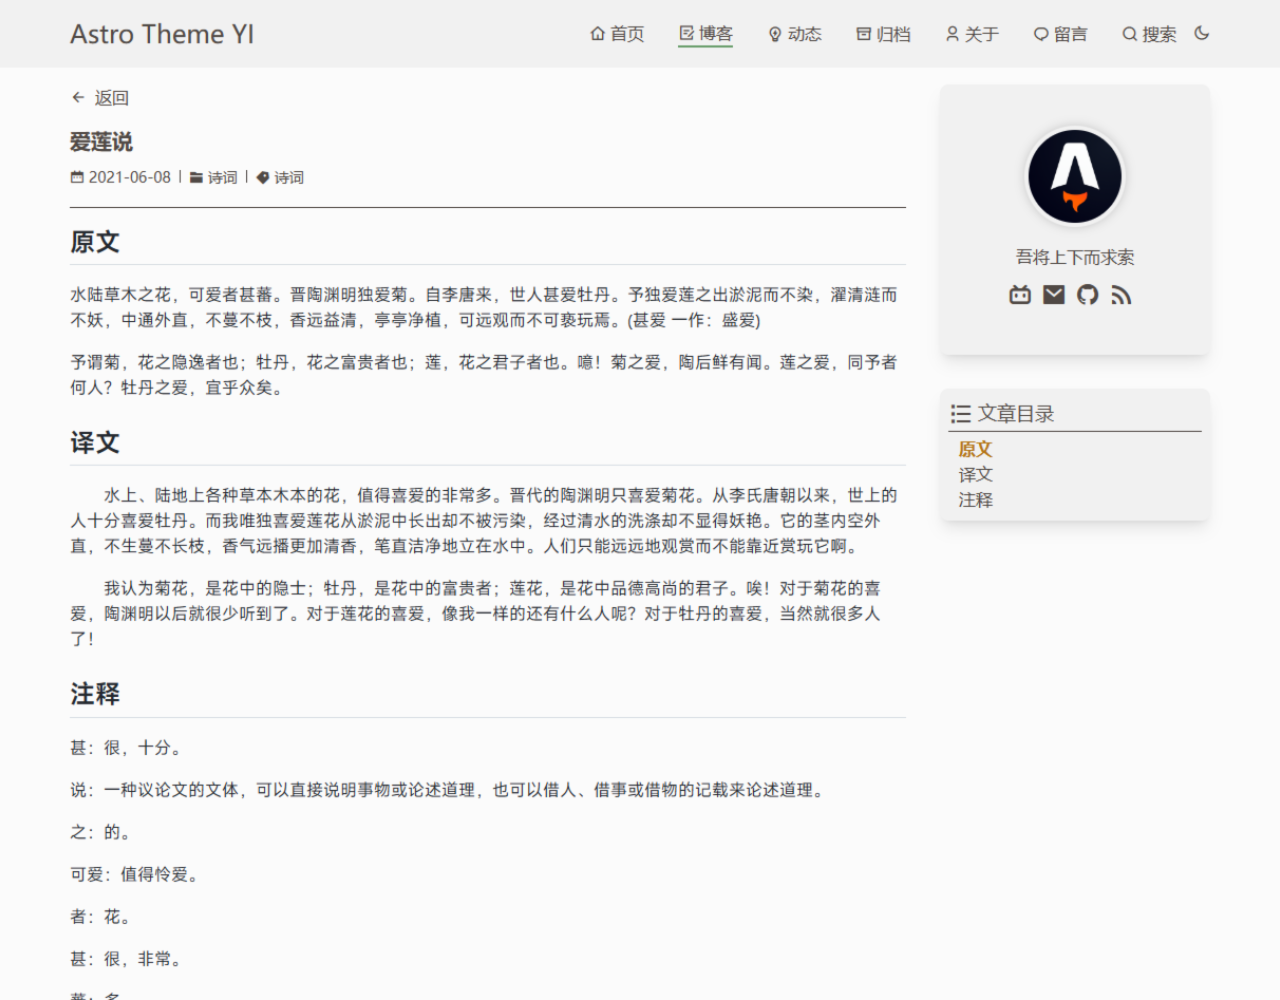Open the GitHub icon link

tap(1088, 295)
